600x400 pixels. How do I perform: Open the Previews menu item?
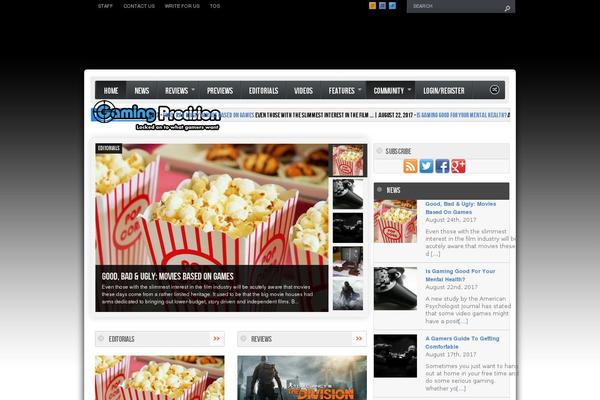[220, 91]
